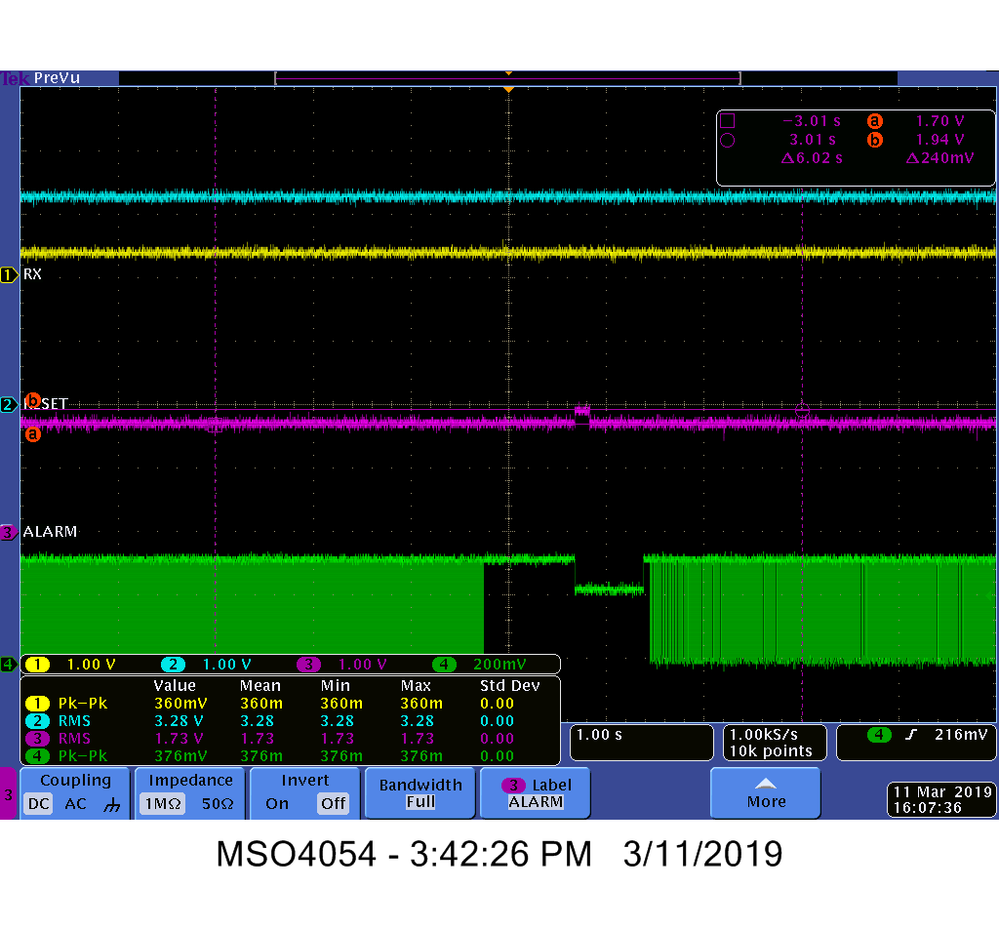This screenshot has height=937, width=999.
Task: Open the More soft menu
Action: coord(765,793)
